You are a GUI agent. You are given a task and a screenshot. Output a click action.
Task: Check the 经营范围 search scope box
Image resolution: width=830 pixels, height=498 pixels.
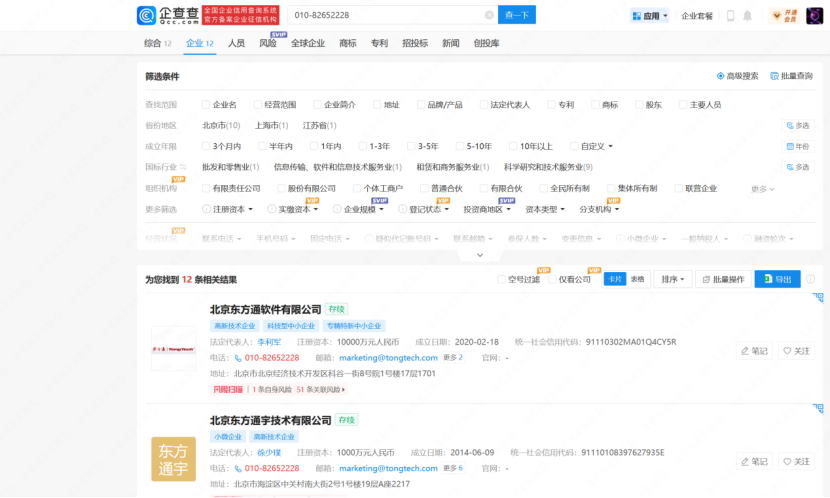tap(258, 105)
